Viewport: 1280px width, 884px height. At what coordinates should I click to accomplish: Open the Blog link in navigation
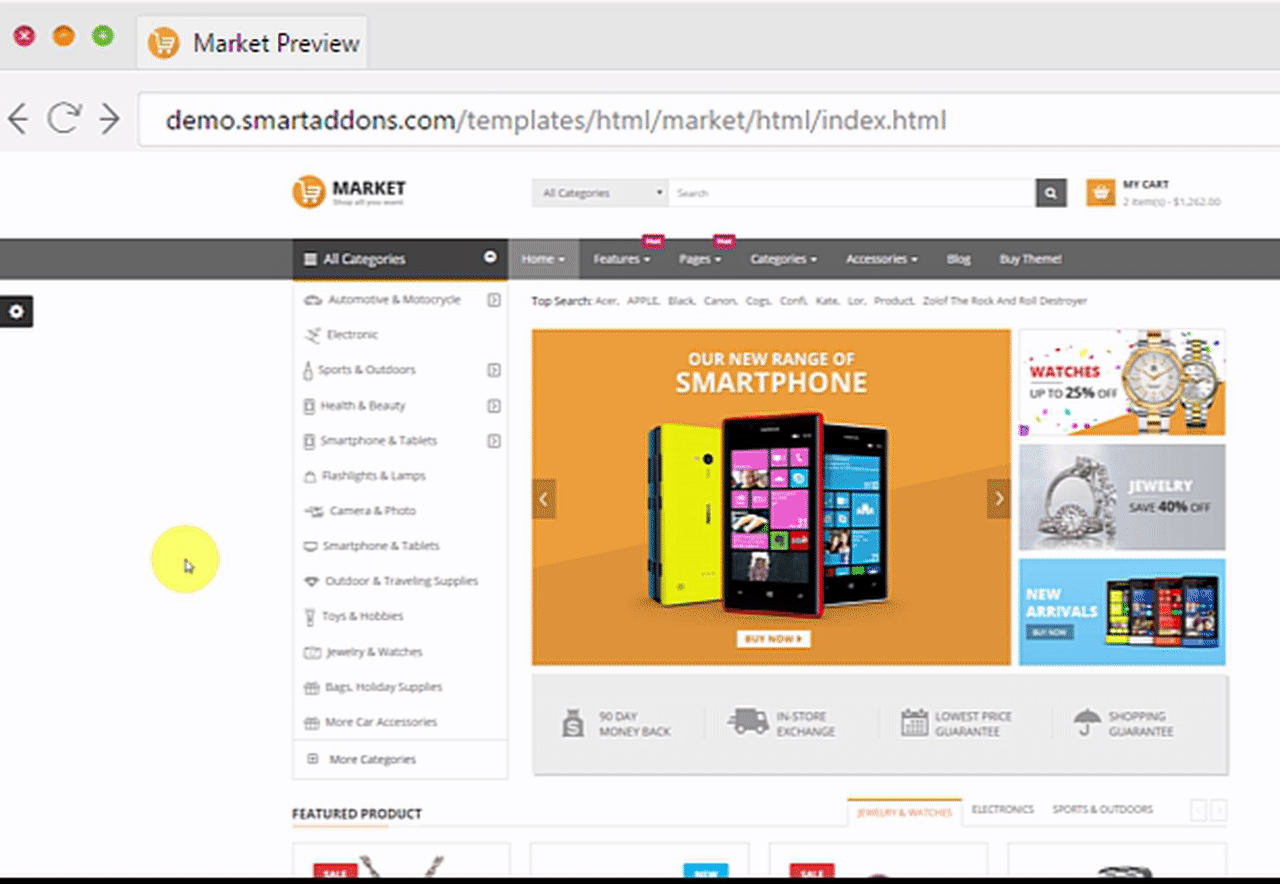pyautogui.click(x=958, y=259)
